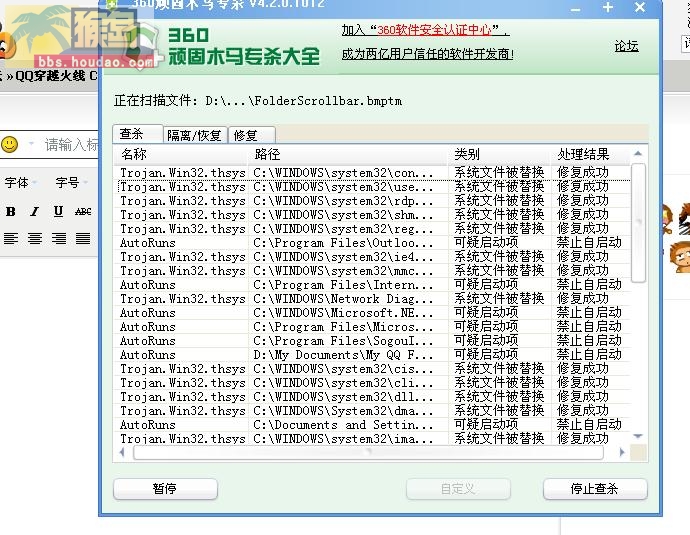Screen dimensions: 690x535
Task: Select row with path C:\WINDOWS\system32\shm...
Action: [x=372, y=215]
